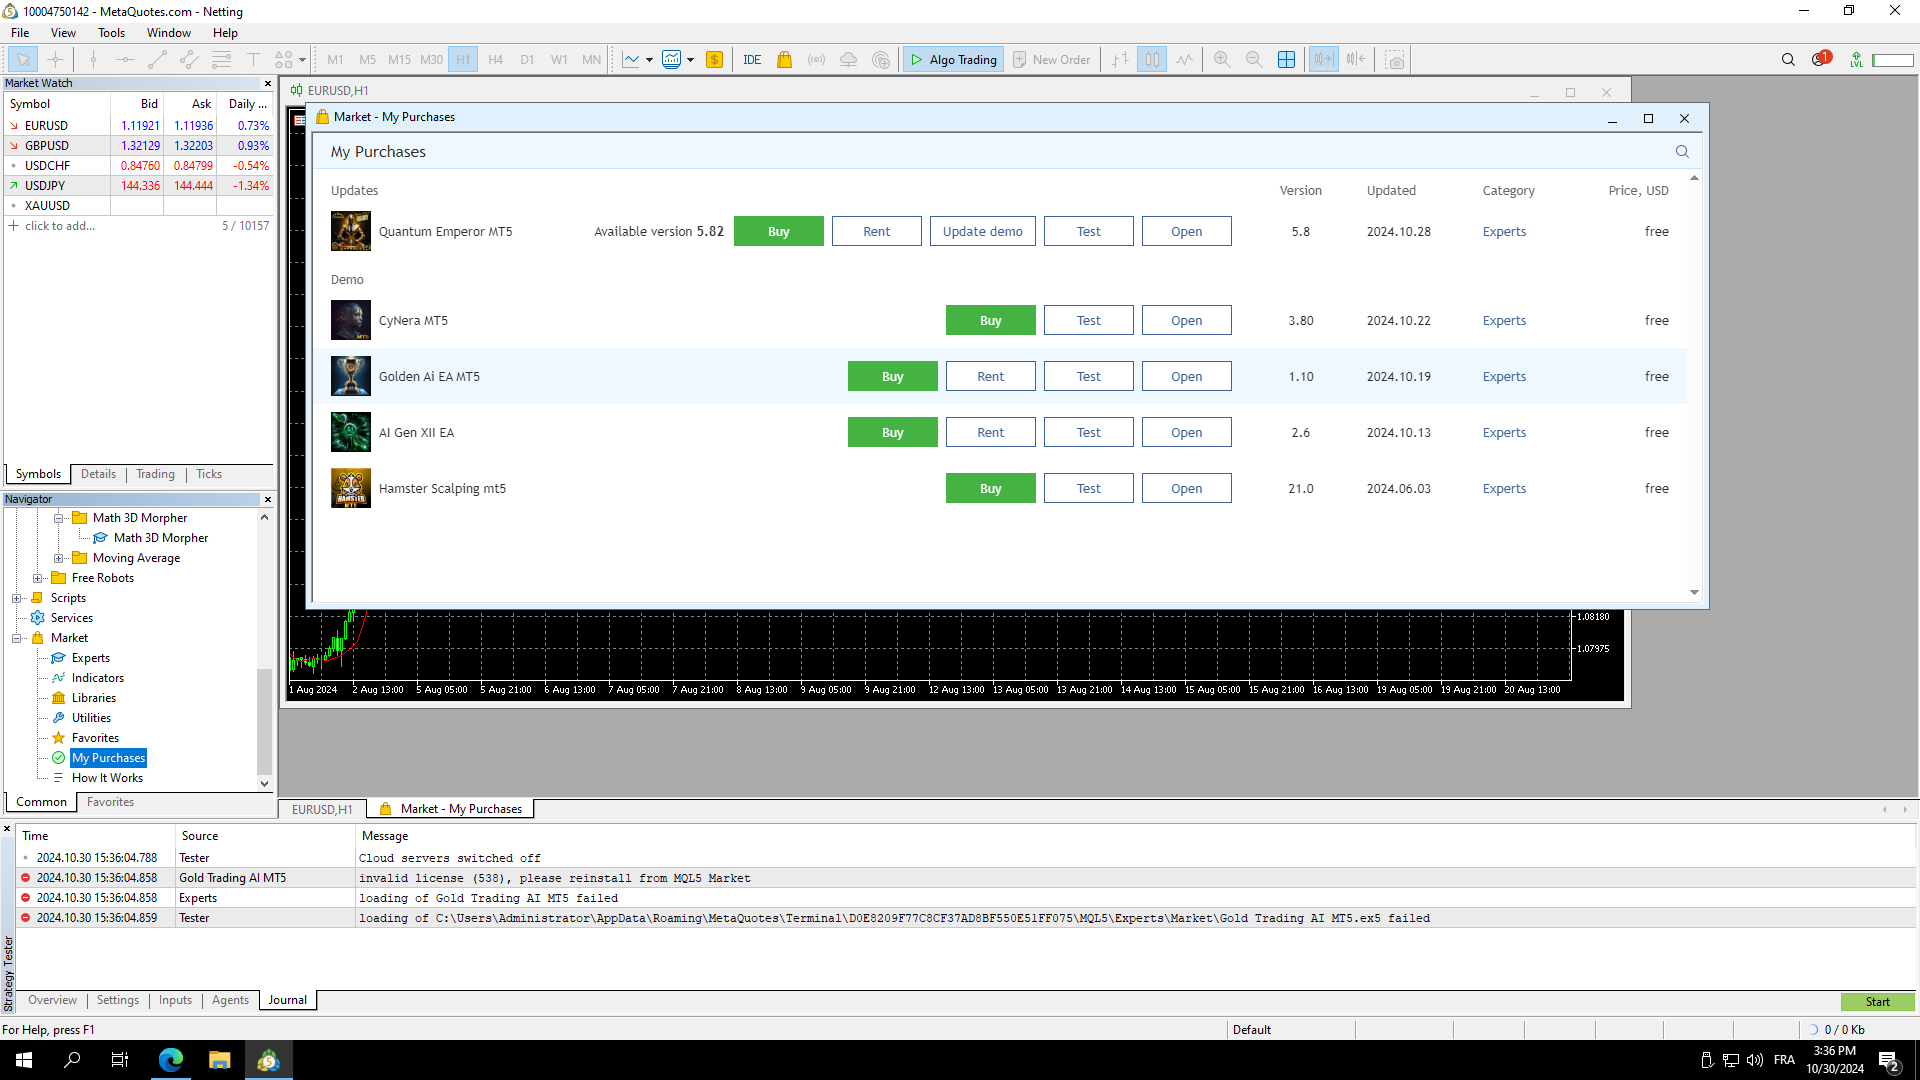Select the cursor arrow tool
Screen dimensions: 1920x1080
(23, 60)
